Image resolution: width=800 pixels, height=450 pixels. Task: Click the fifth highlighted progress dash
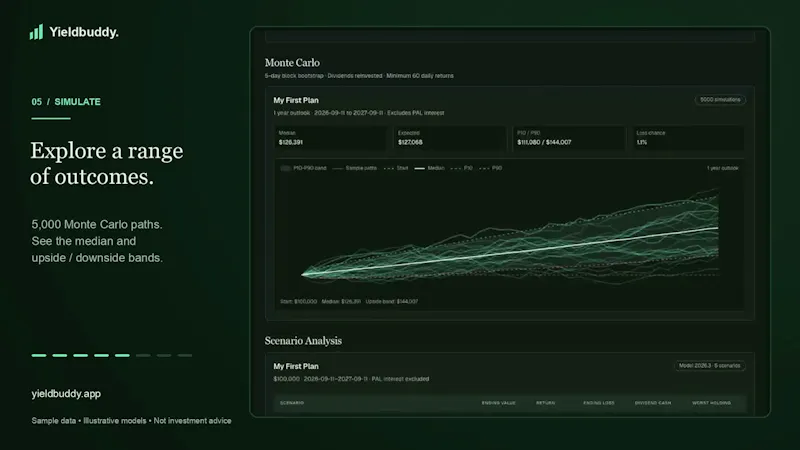pos(122,355)
